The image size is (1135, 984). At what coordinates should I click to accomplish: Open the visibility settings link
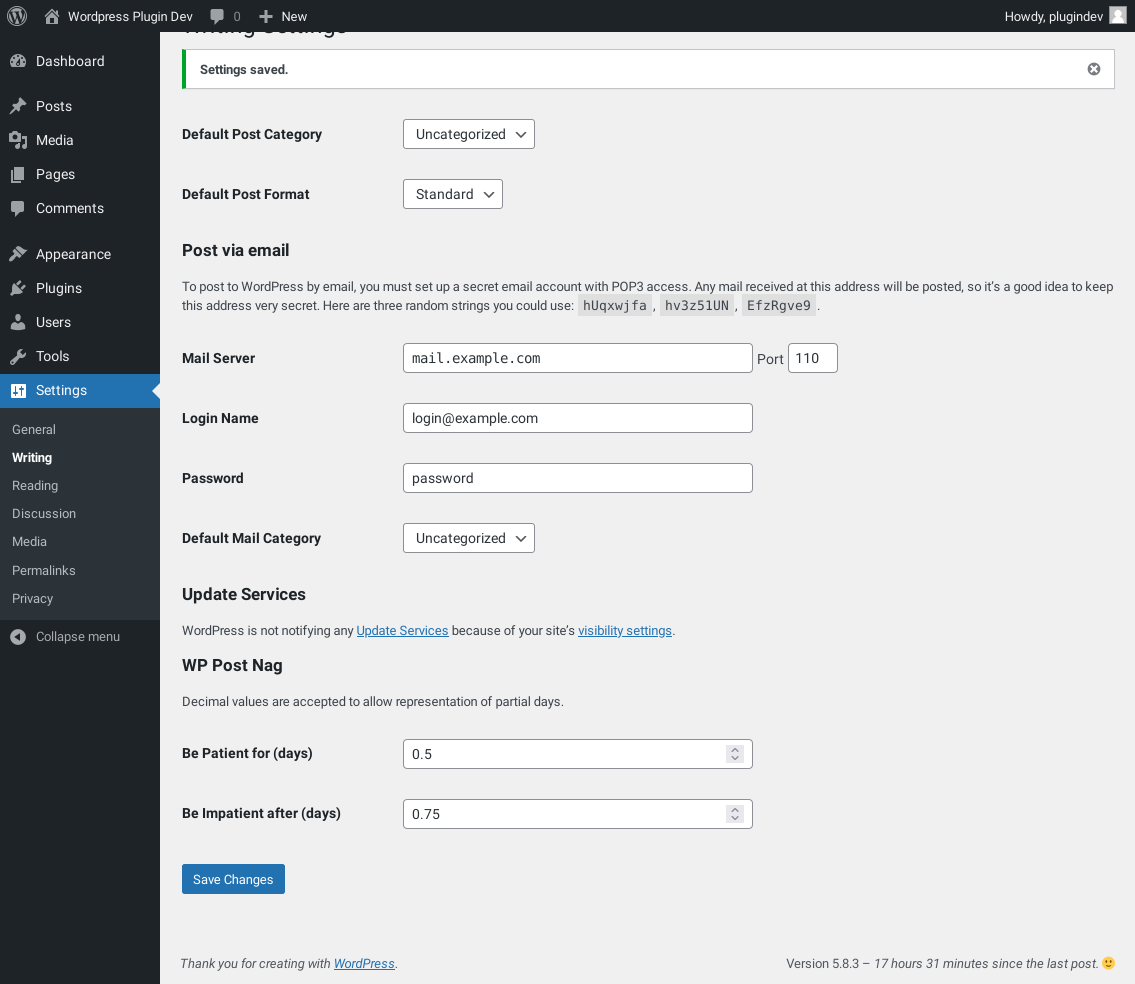(x=625, y=631)
